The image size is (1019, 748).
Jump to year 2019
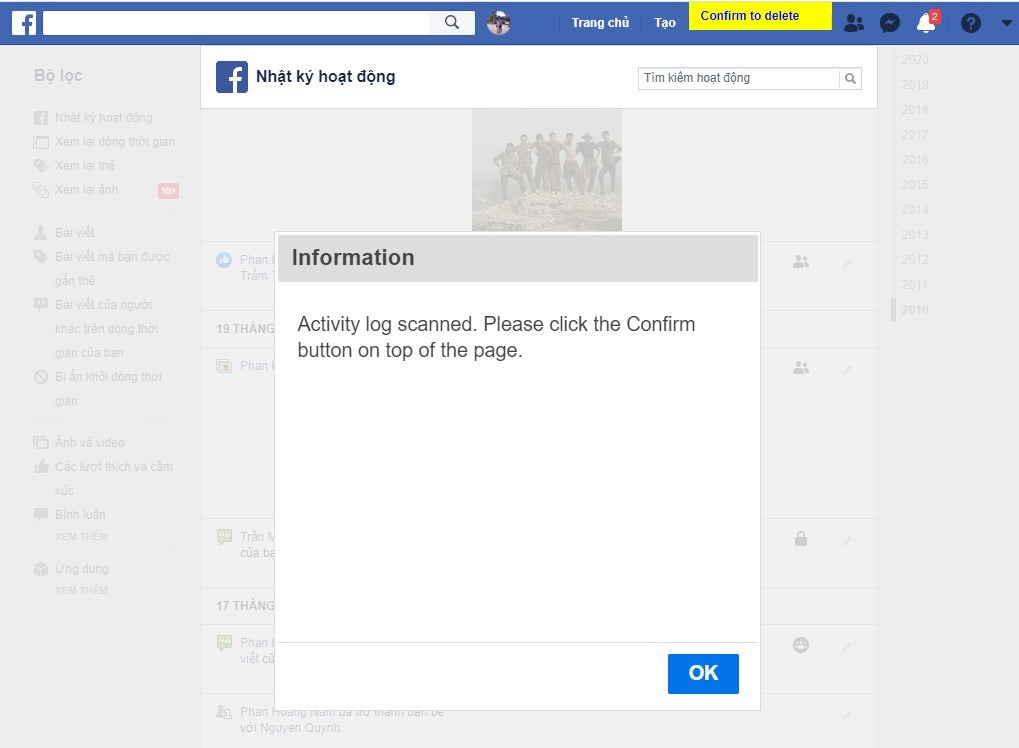(915, 84)
